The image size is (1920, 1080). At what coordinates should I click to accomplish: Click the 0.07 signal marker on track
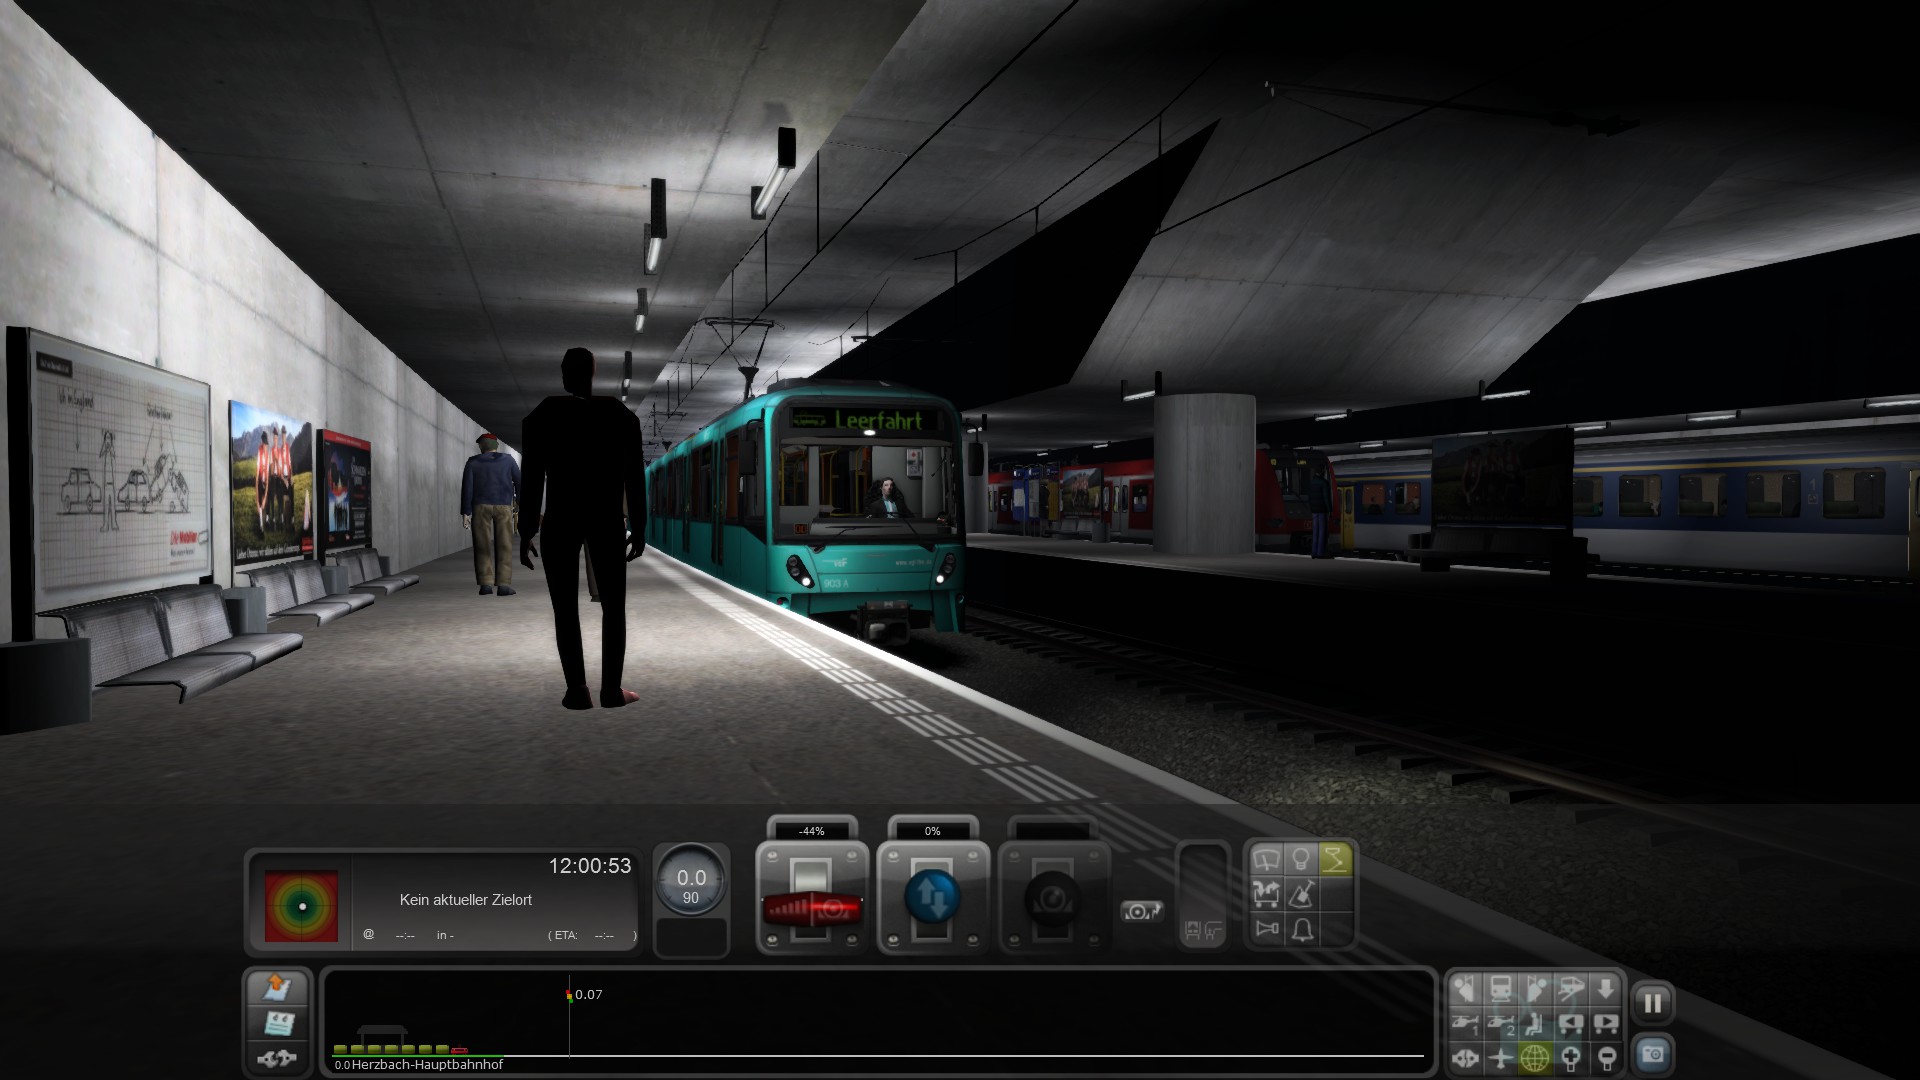[570, 996]
